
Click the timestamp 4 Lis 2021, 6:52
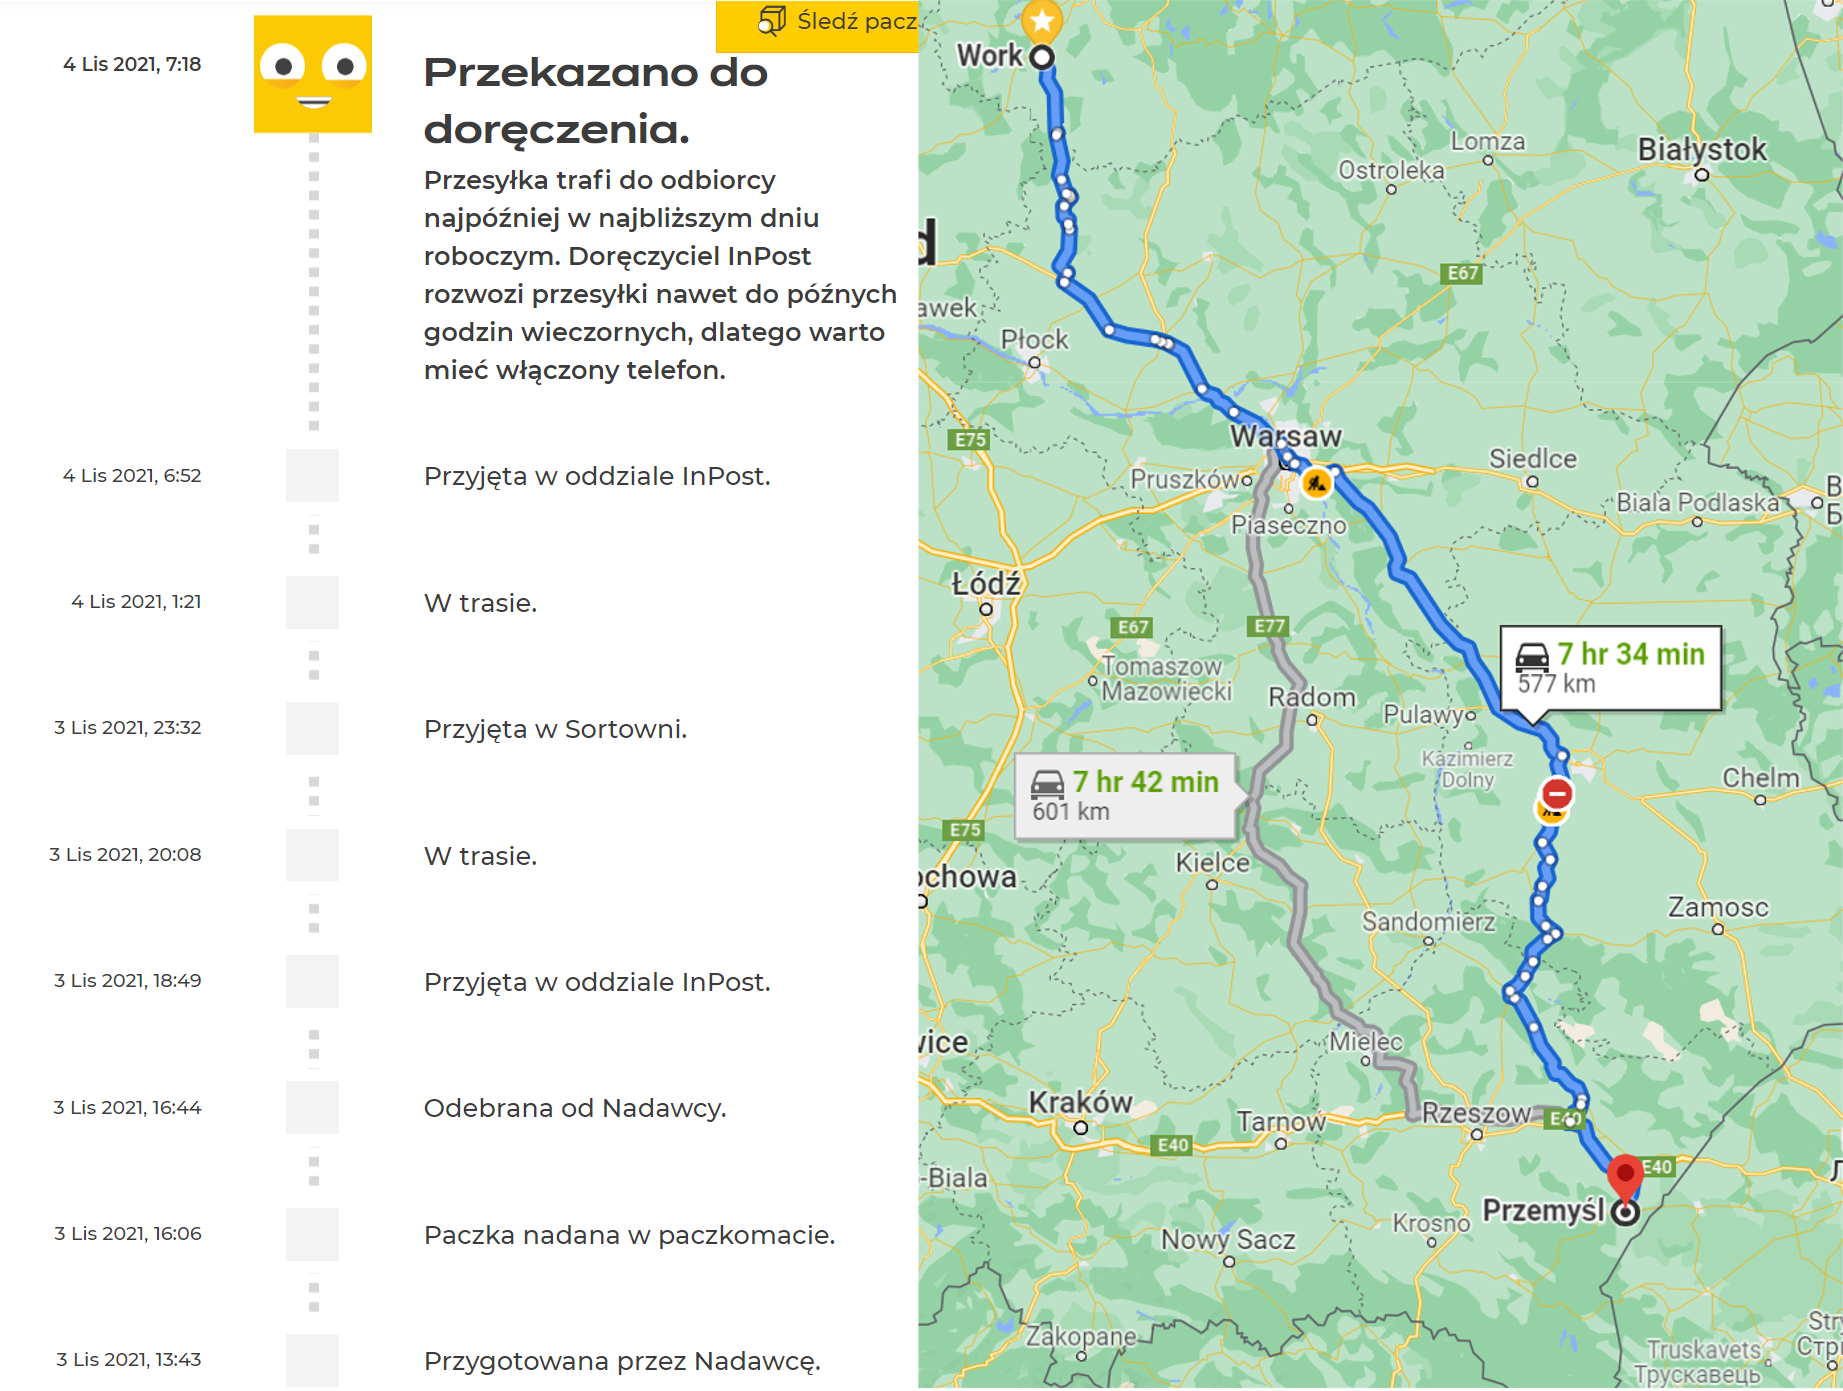[x=132, y=475]
